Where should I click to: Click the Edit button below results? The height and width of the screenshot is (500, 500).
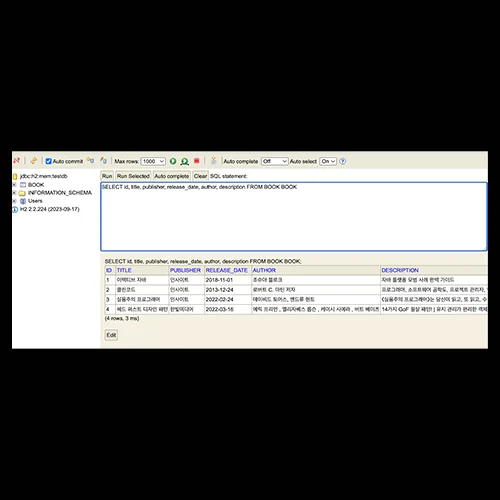tap(111, 335)
